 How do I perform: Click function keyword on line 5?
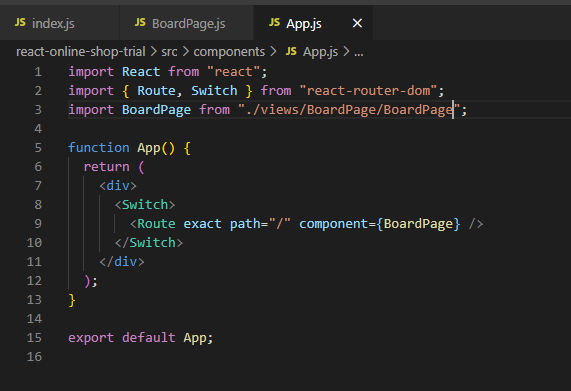(x=99, y=147)
